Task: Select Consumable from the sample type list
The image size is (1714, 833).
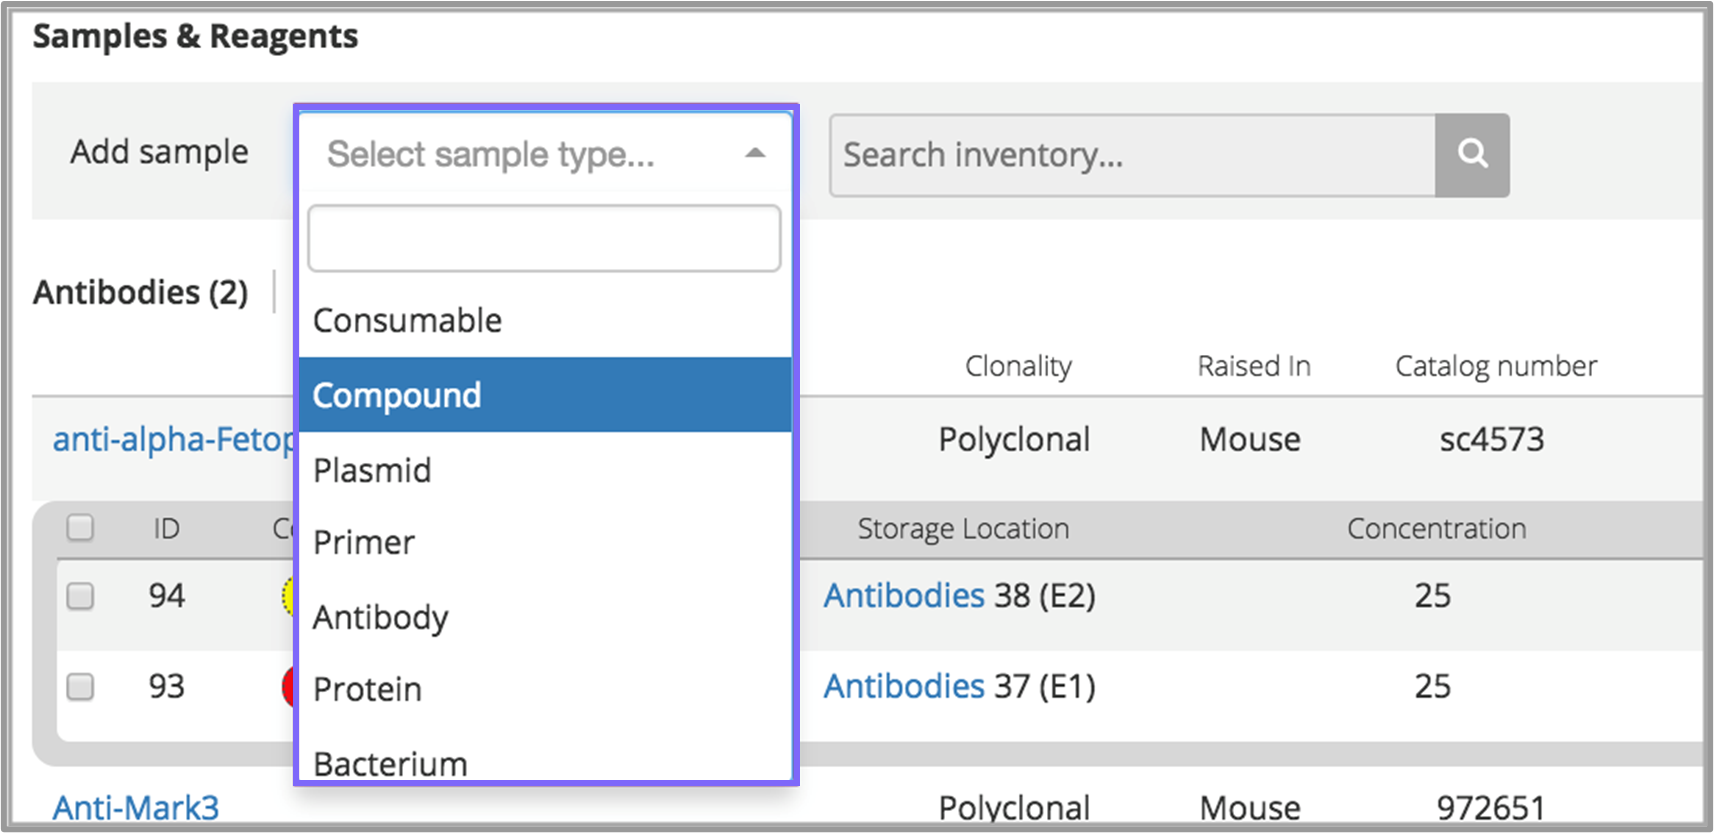Action: pyautogui.click(x=408, y=321)
